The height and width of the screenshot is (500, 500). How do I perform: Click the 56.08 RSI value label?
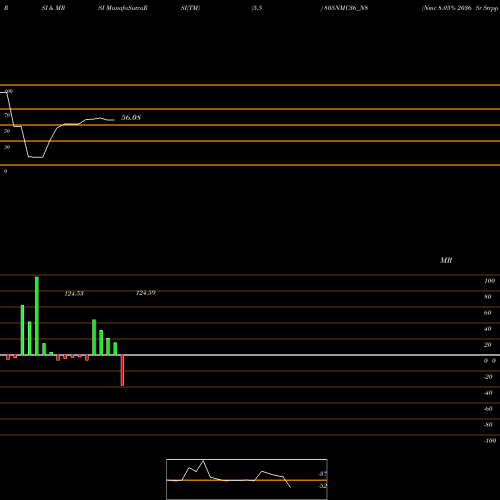[x=131, y=117]
